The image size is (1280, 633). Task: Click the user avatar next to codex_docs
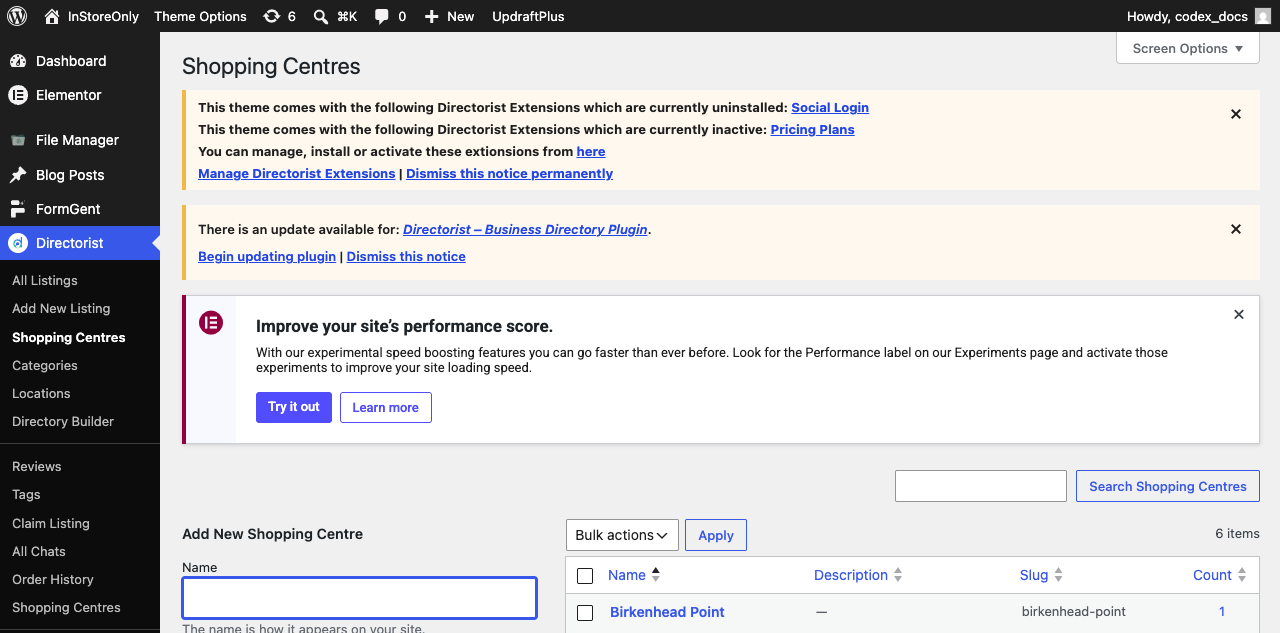click(x=1263, y=16)
